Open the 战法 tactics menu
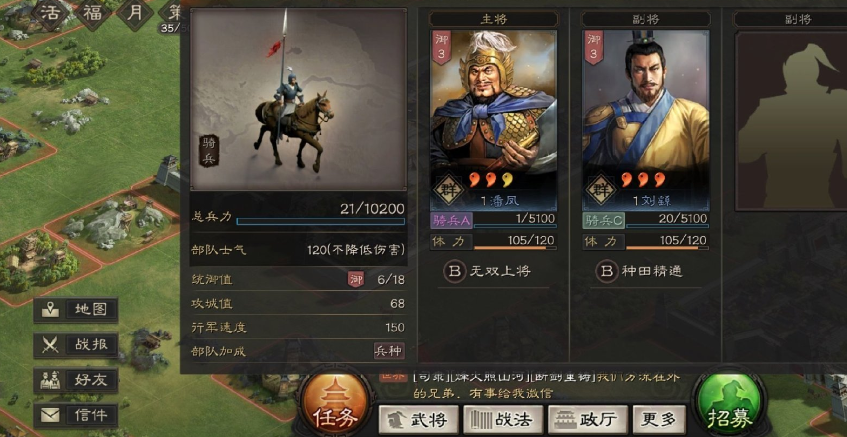 [x=503, y=419]
